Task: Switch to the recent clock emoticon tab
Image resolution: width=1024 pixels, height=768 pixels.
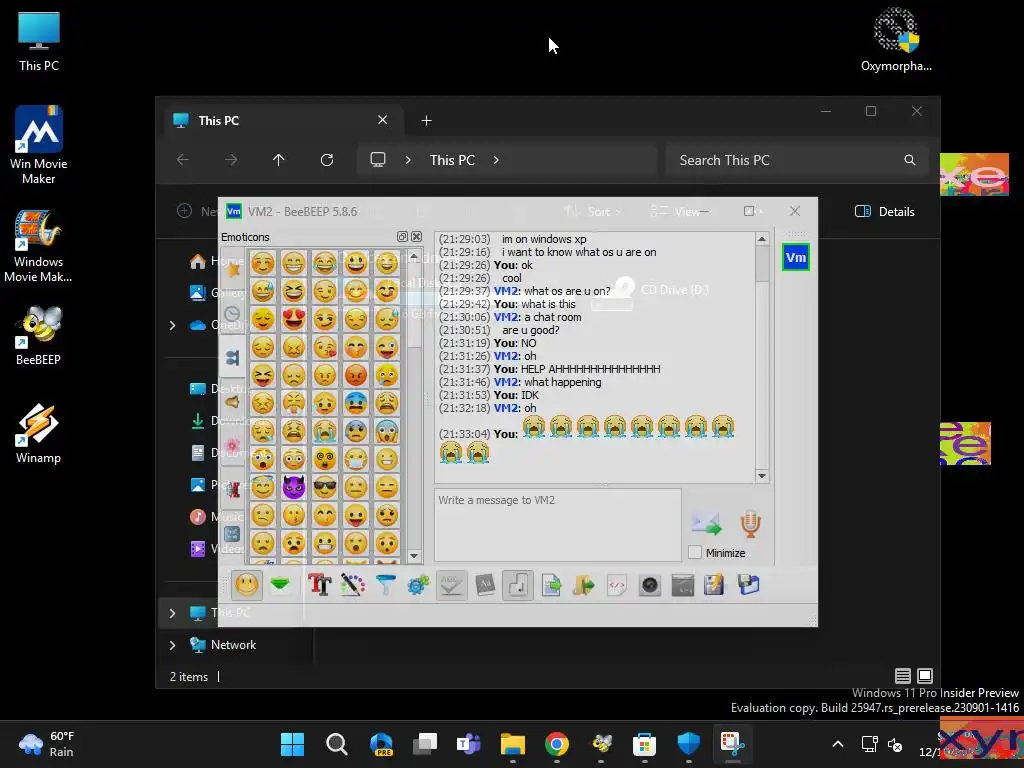Action: click(232, 314)
